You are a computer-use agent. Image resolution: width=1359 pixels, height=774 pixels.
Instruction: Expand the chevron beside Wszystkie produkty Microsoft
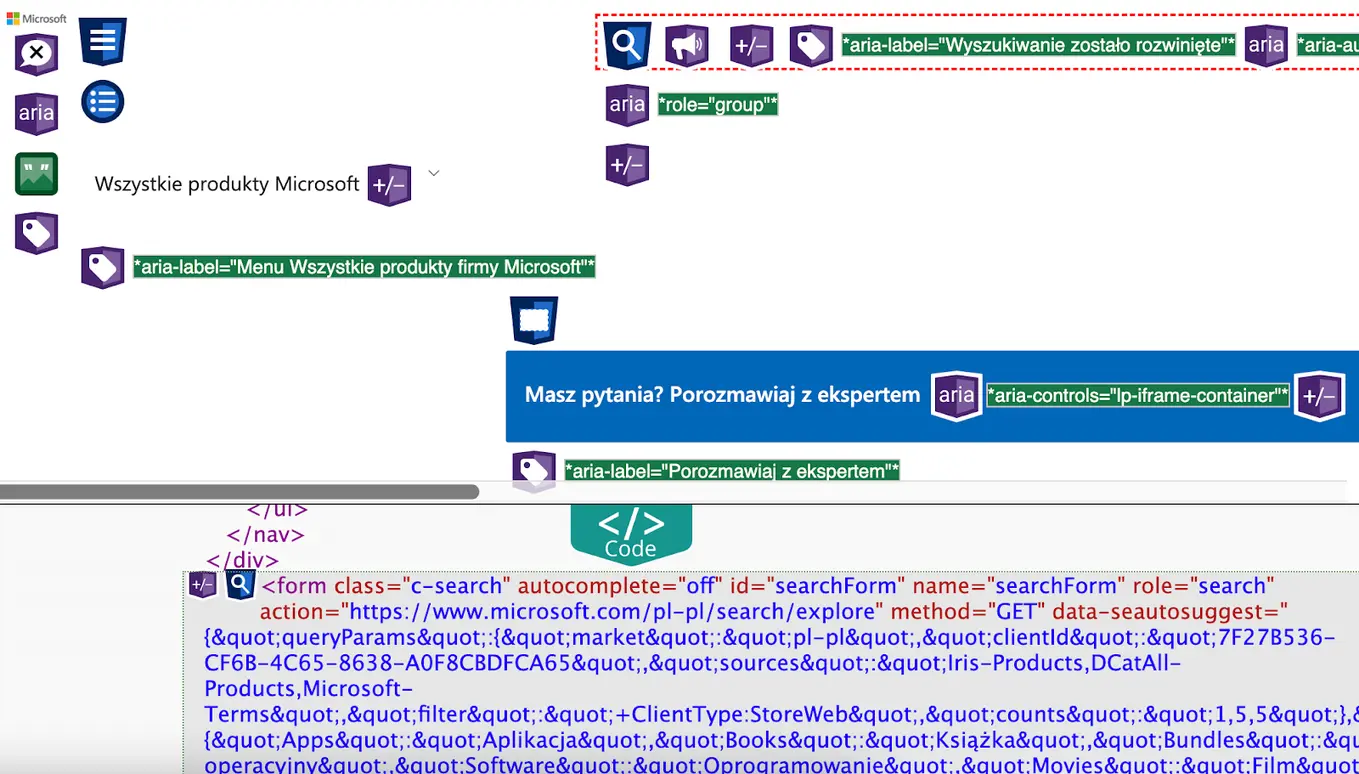click(433, 173)
